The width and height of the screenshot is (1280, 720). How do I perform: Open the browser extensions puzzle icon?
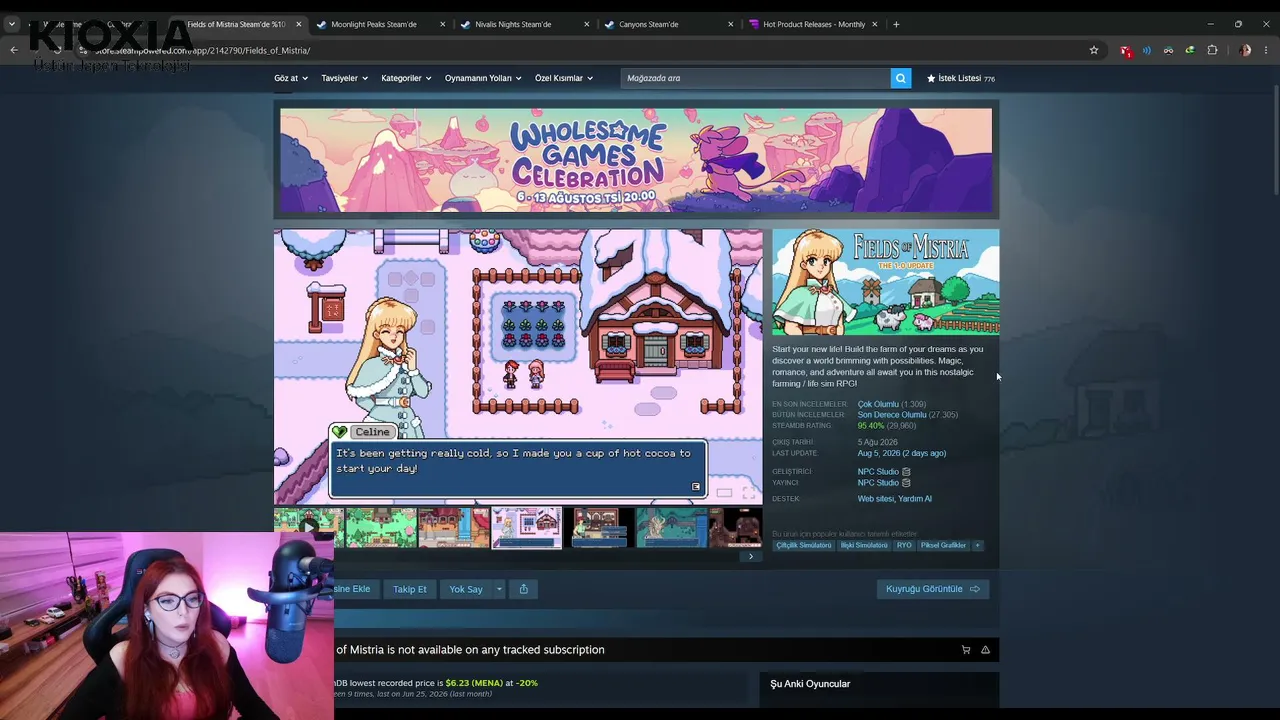[x=1212, y=50]
